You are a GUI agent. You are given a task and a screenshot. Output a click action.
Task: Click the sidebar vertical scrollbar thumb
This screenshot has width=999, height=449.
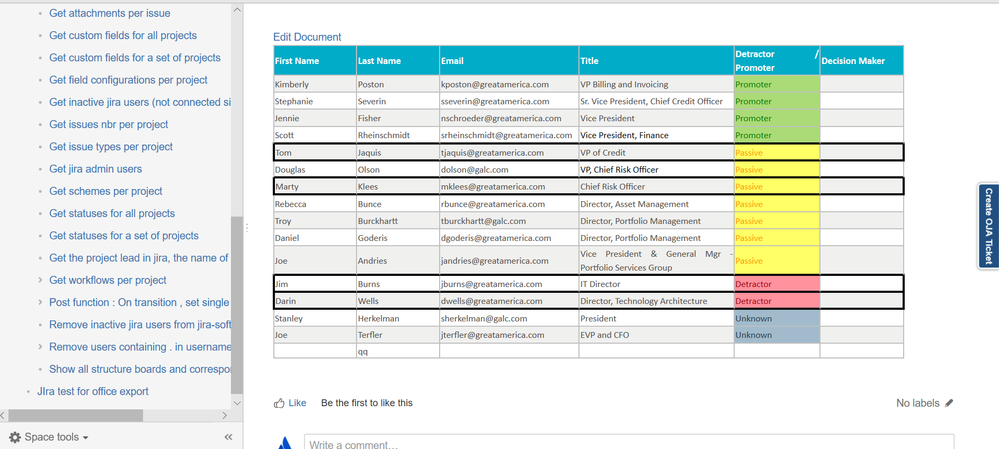click(x=237, y=305)
